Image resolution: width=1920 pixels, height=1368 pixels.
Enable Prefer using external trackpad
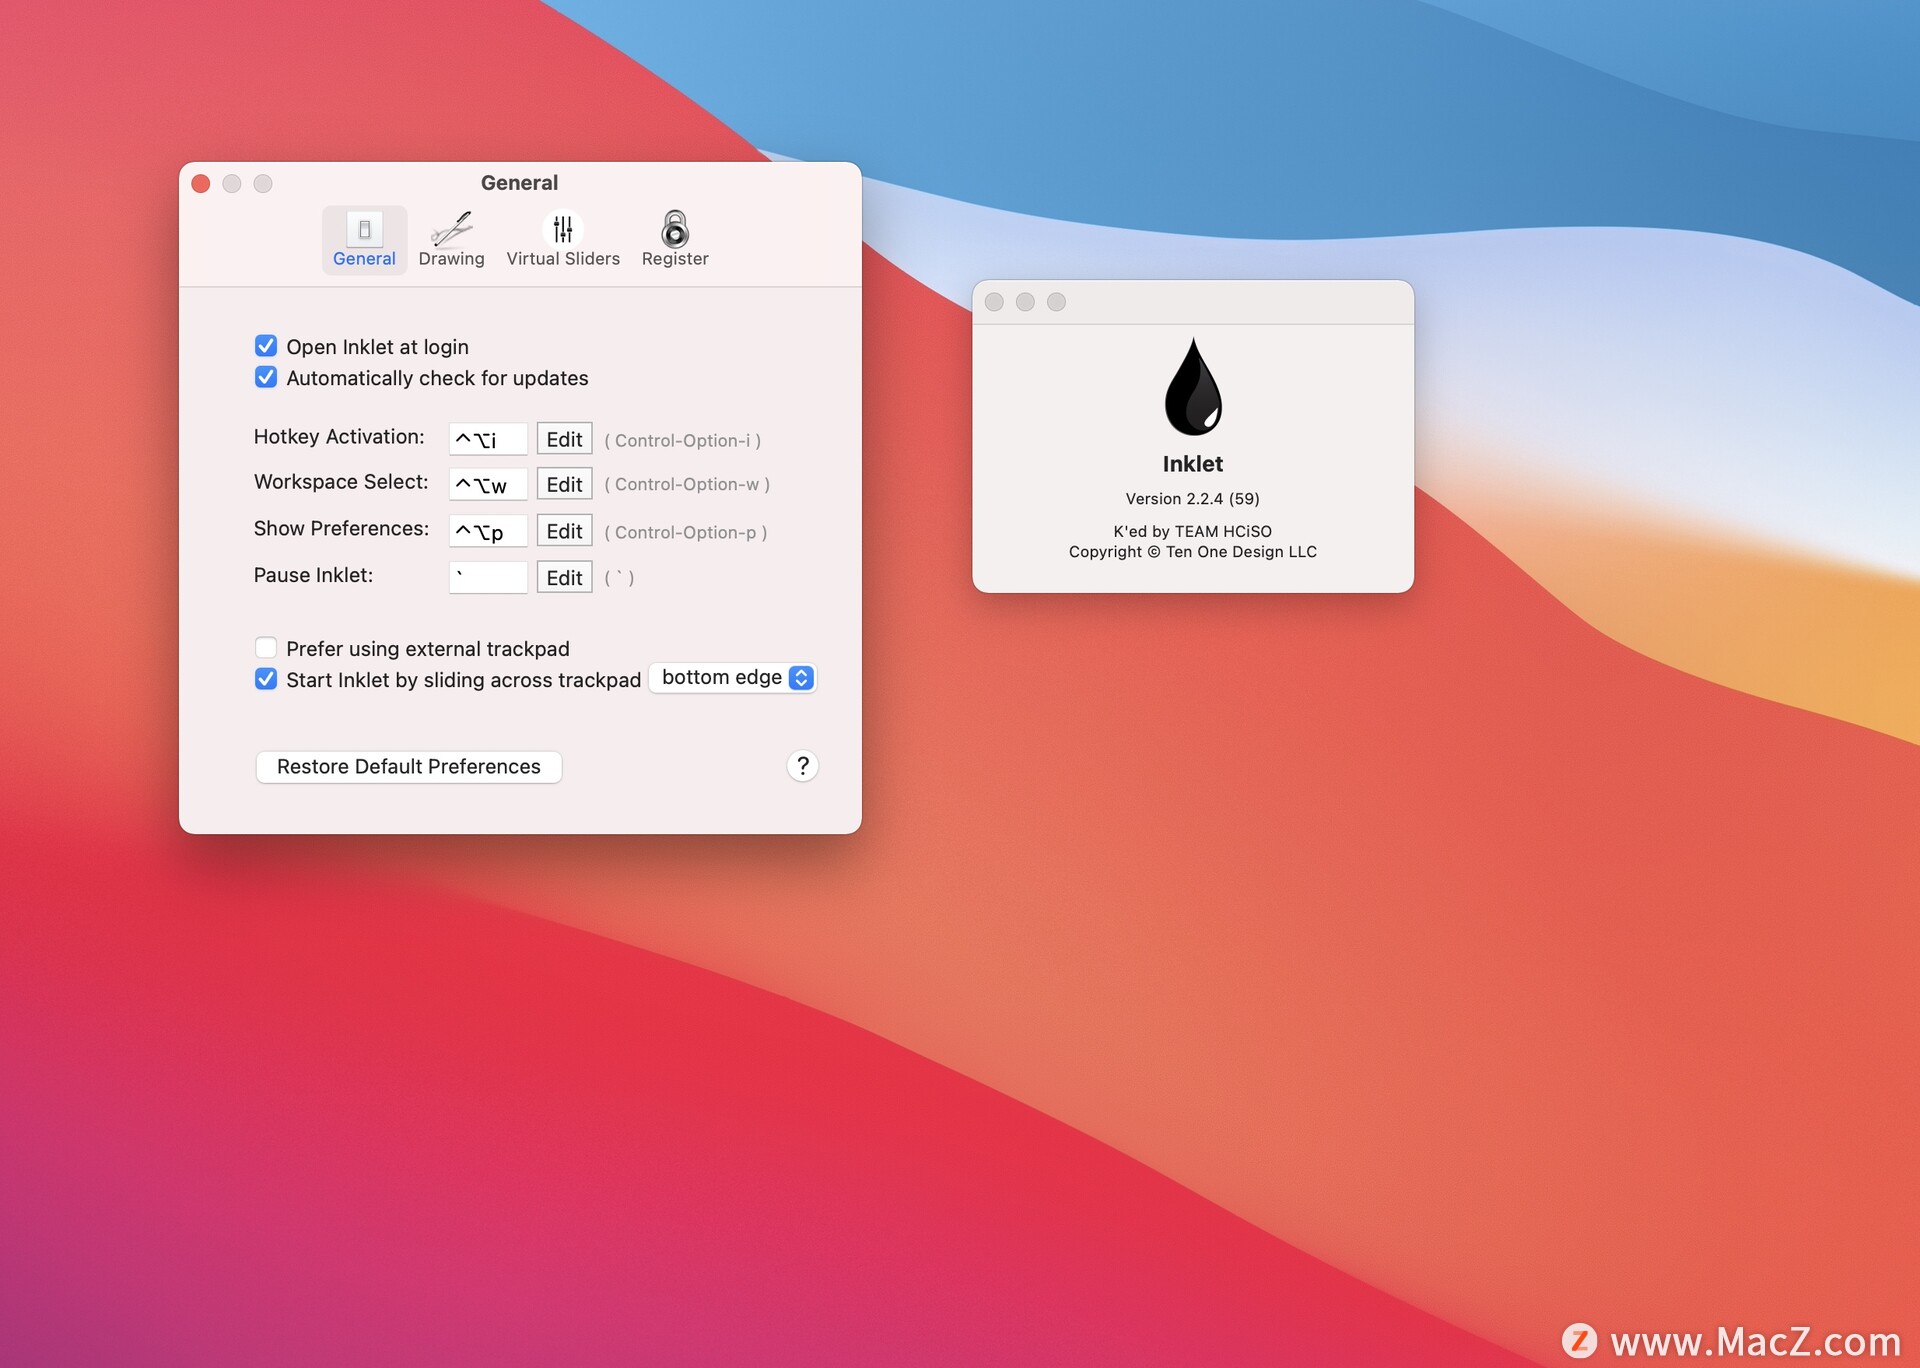point(266,648)
